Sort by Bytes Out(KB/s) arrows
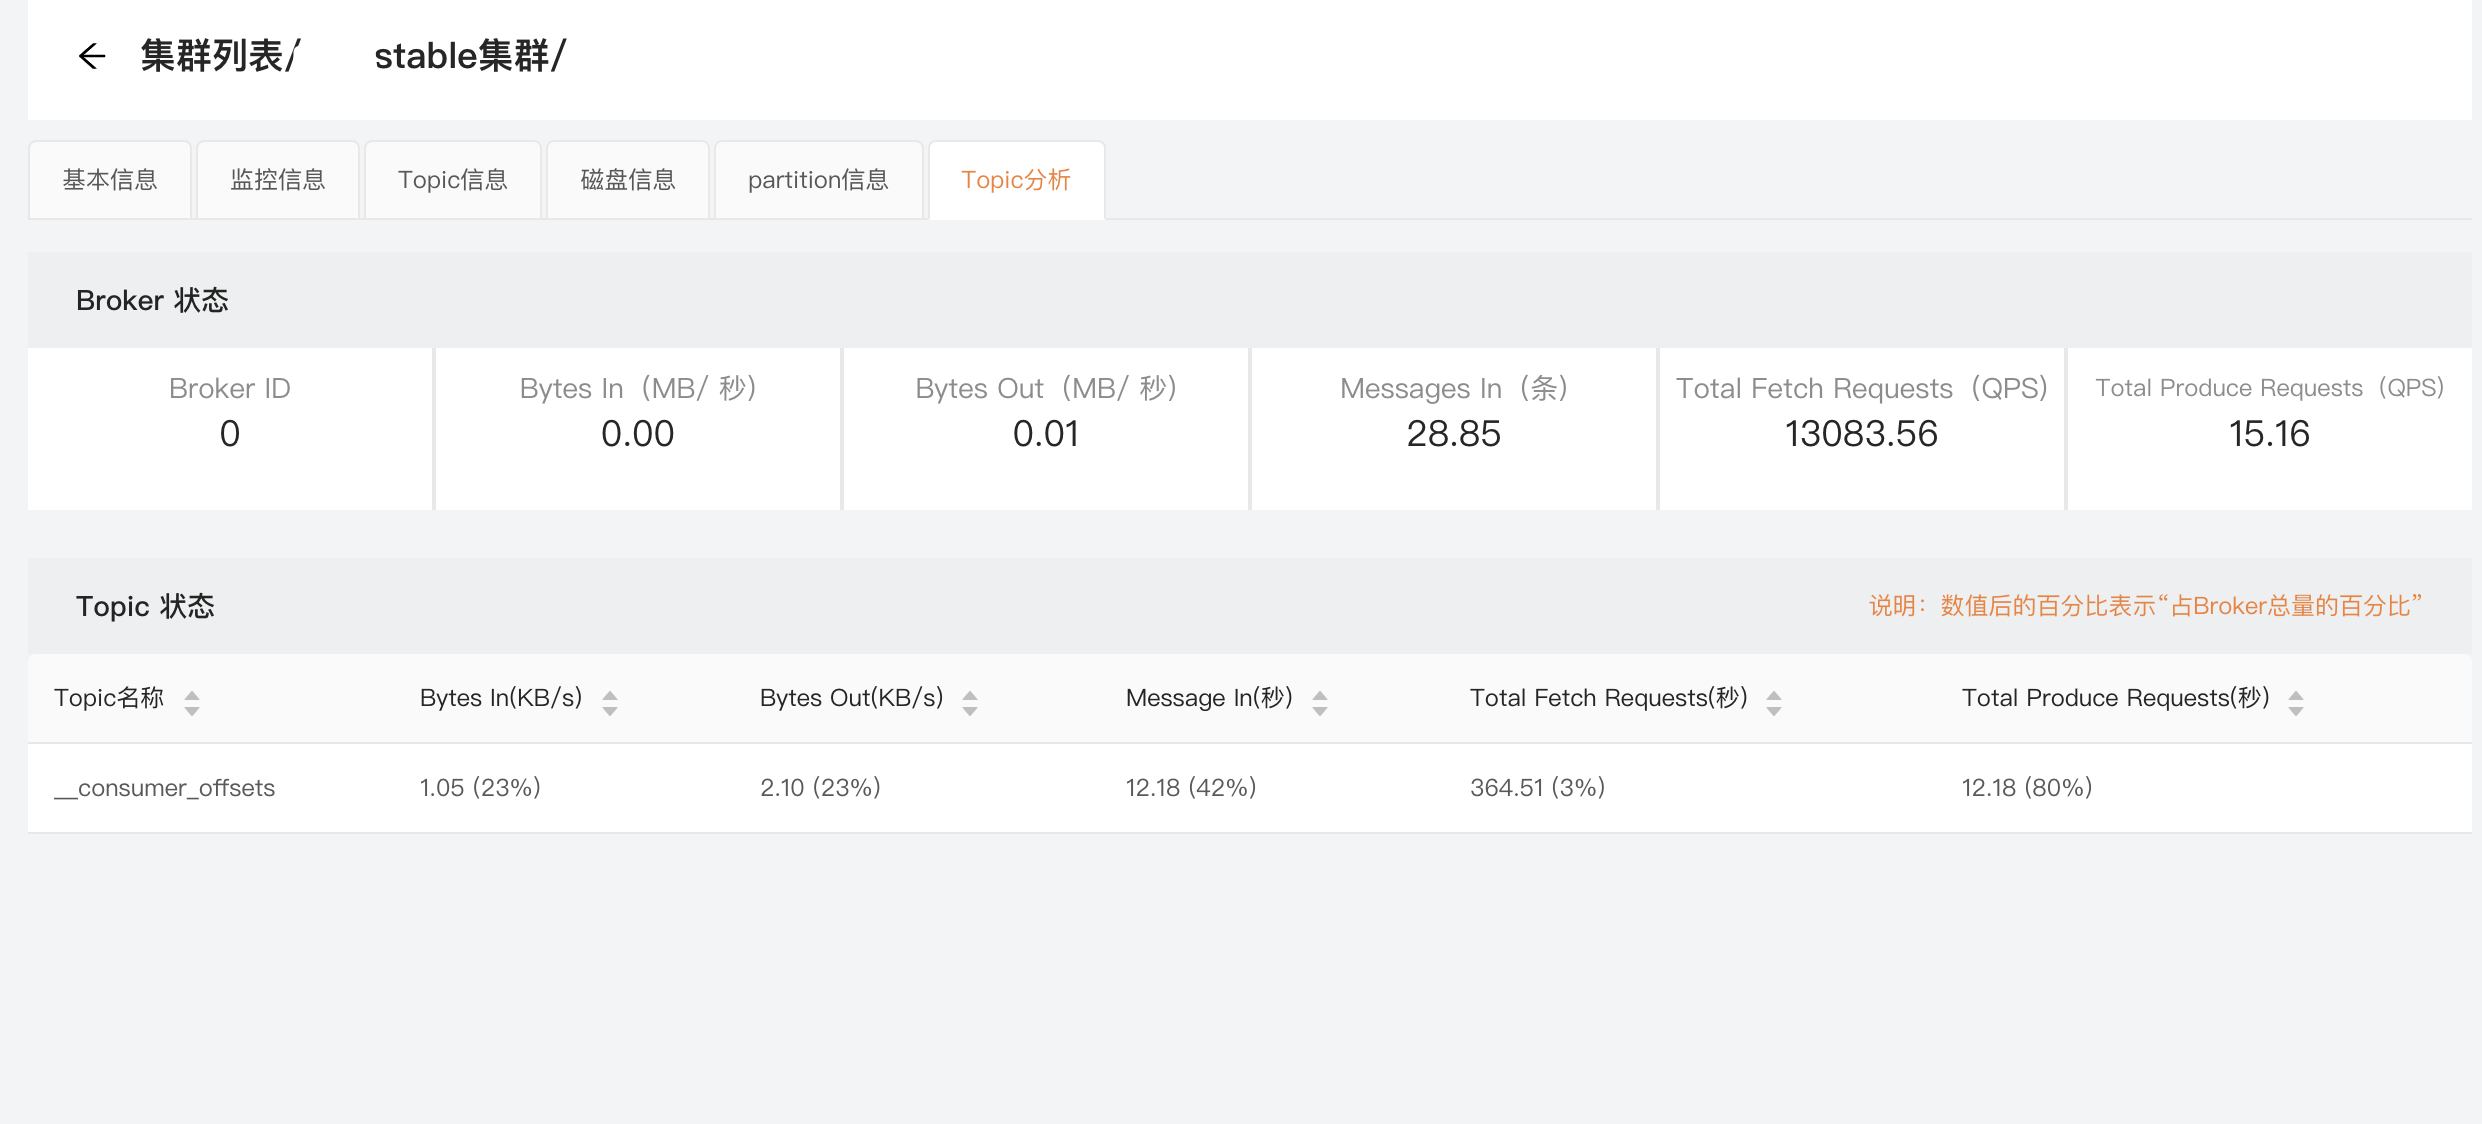This screenshot has width=2482, height=1124. 970,702
